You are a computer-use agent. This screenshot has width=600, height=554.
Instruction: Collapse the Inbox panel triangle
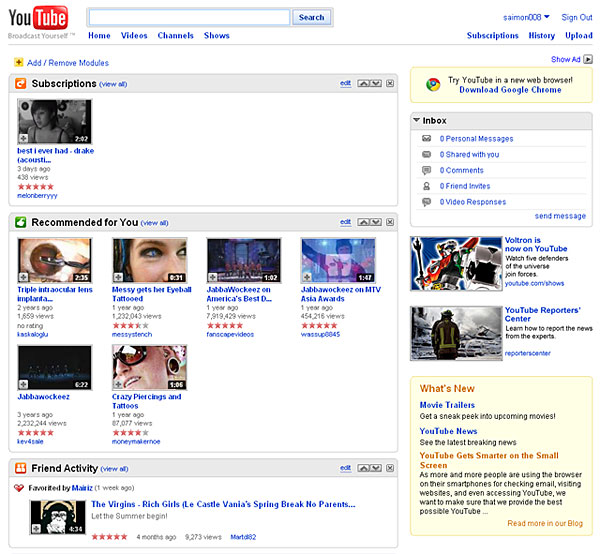click(417, 120)
